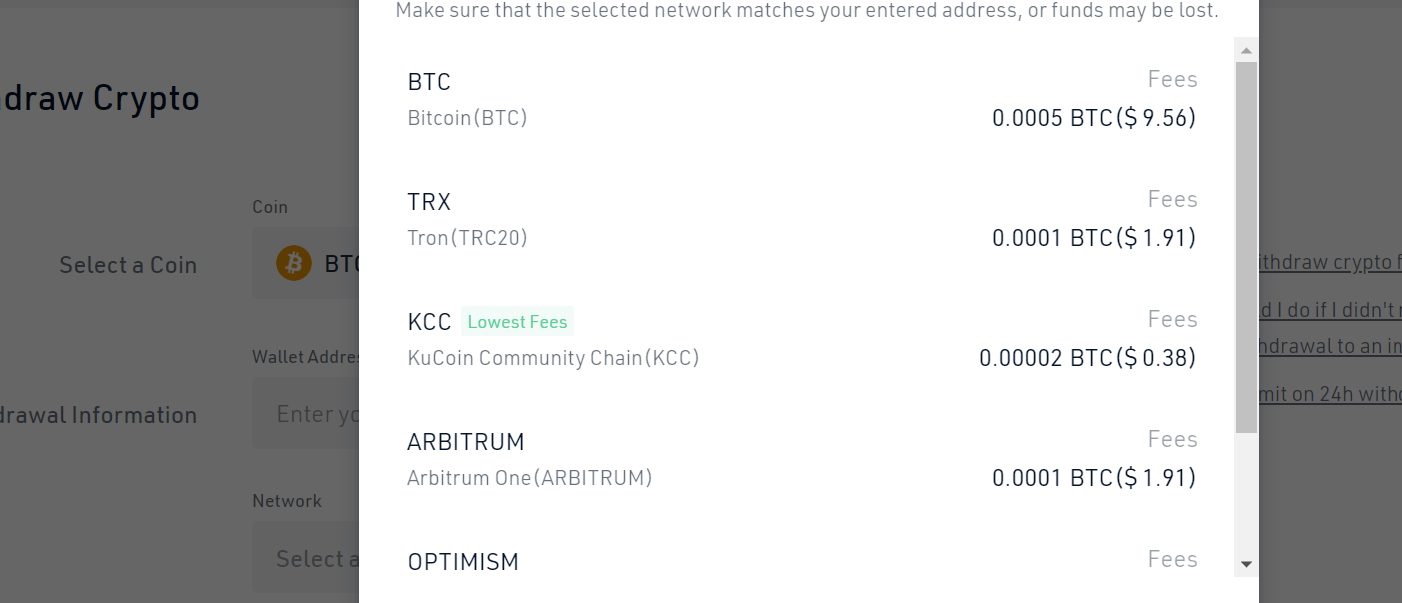Click the network list scroll-down arrow
The width and height of the screenshot is (1402, 603).
click(x=1246, y=564)
